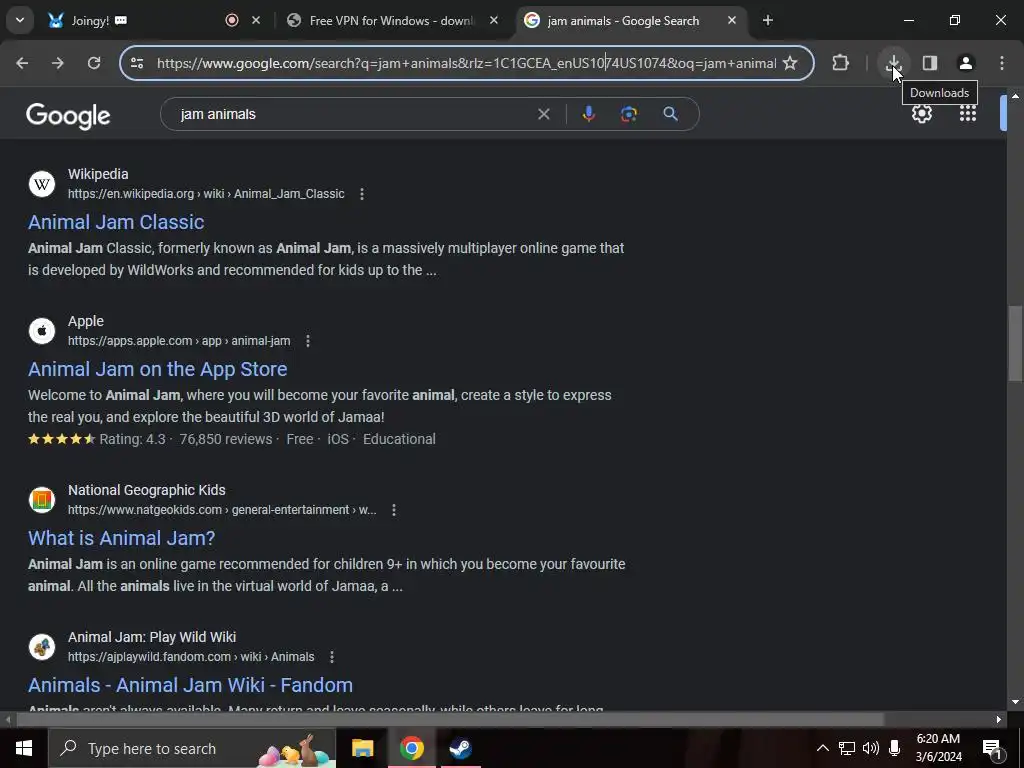Screen dimensions: 1024x768
Task: Open the Animal Jam Classic Wikipedia result
Action: coord(116,222)
